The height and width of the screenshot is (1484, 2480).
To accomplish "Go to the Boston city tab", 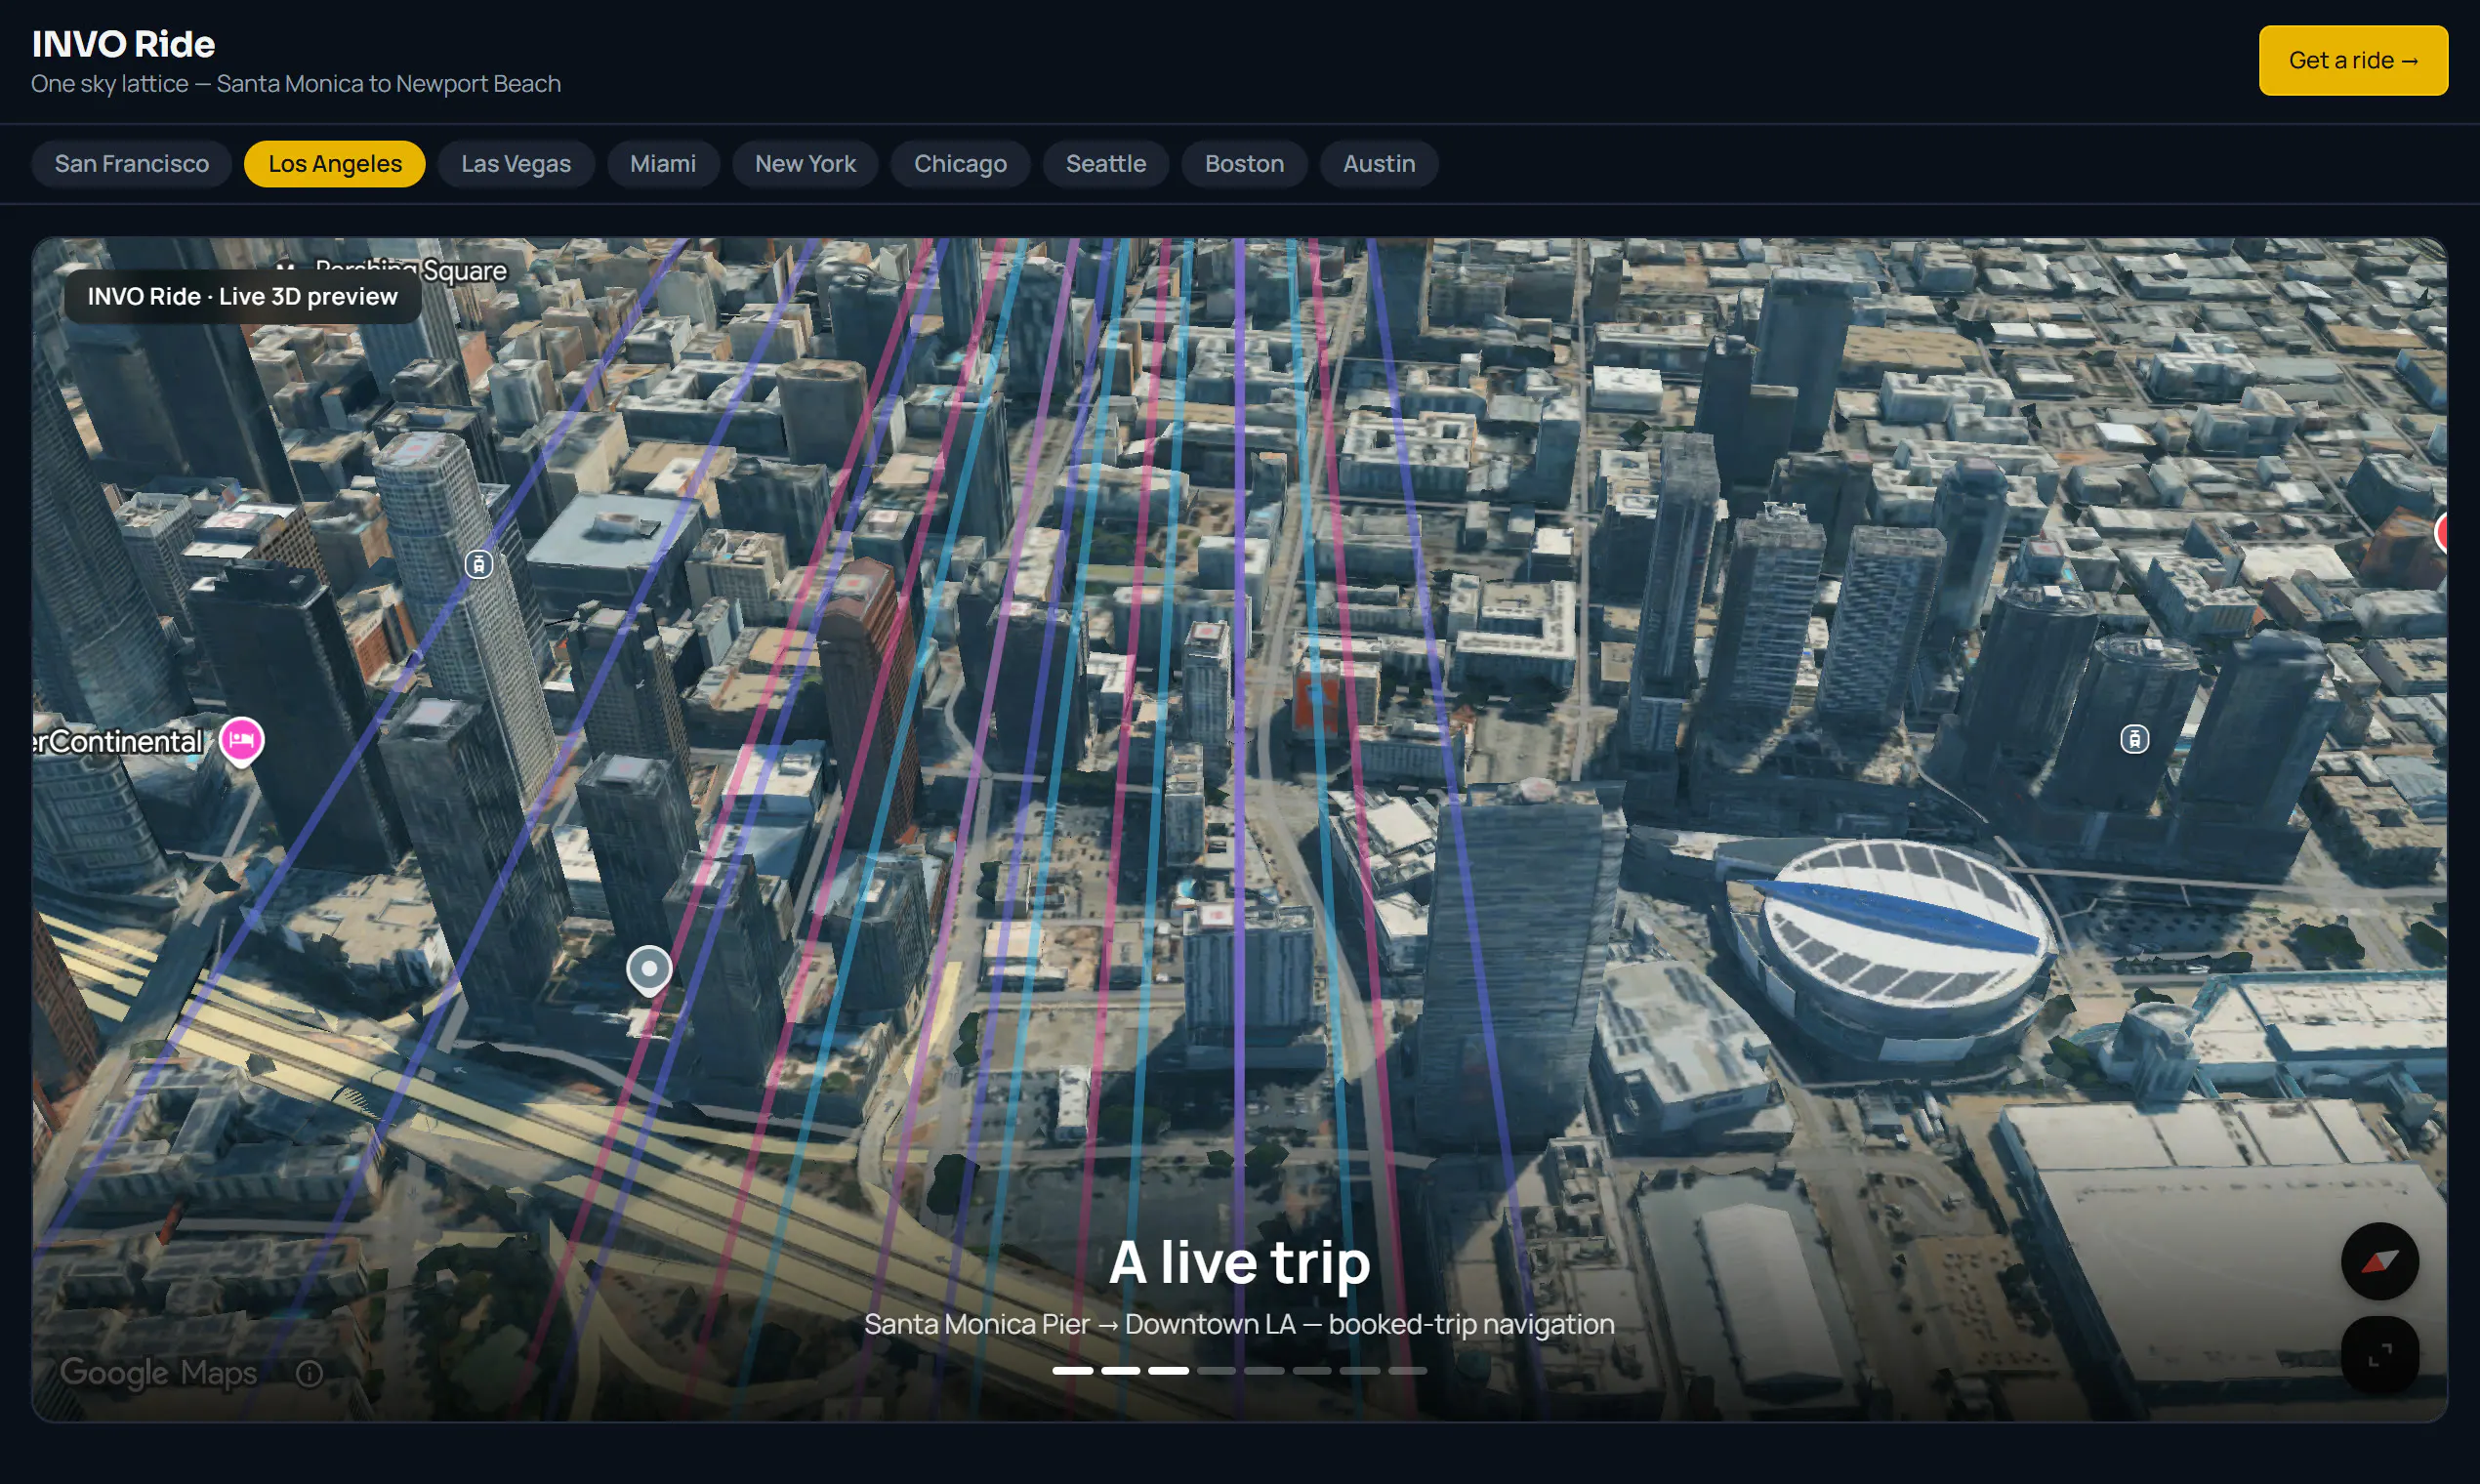I will point(1244,164).
